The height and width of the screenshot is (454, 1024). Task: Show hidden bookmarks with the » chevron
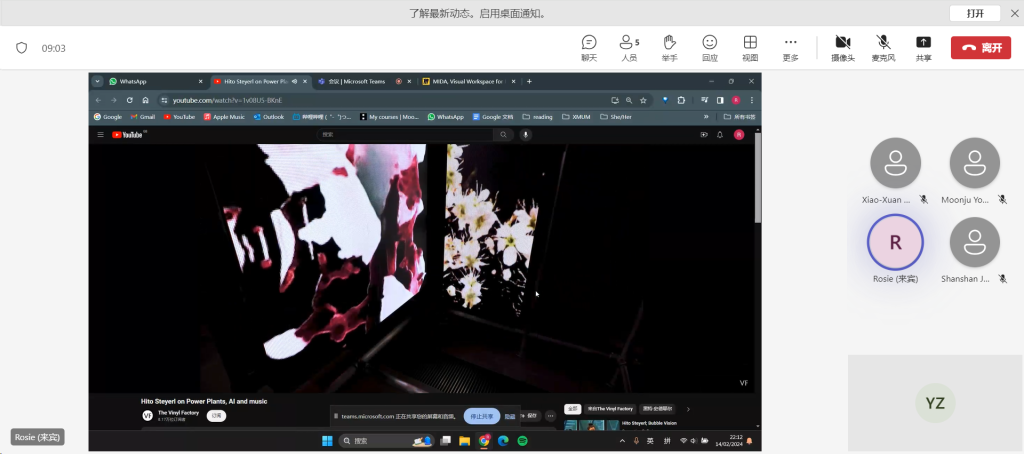[706, 117]
